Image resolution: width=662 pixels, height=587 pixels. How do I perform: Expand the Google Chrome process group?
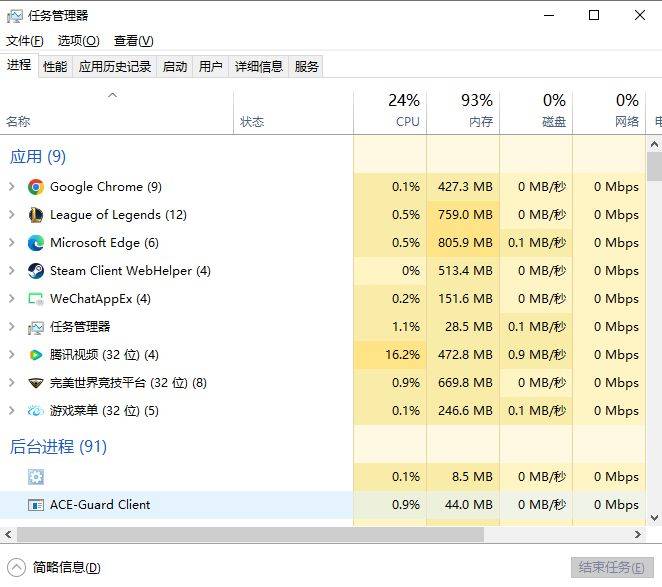11,187
